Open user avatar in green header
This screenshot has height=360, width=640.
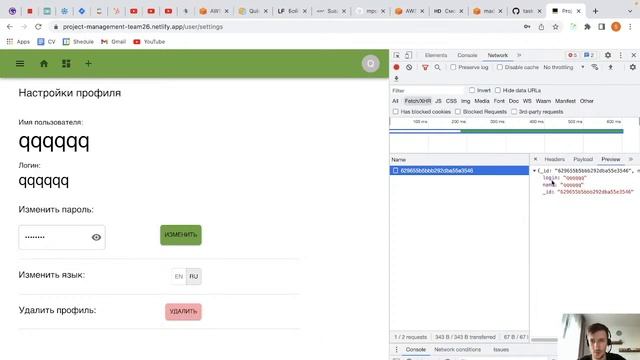(x=371, y=64)
